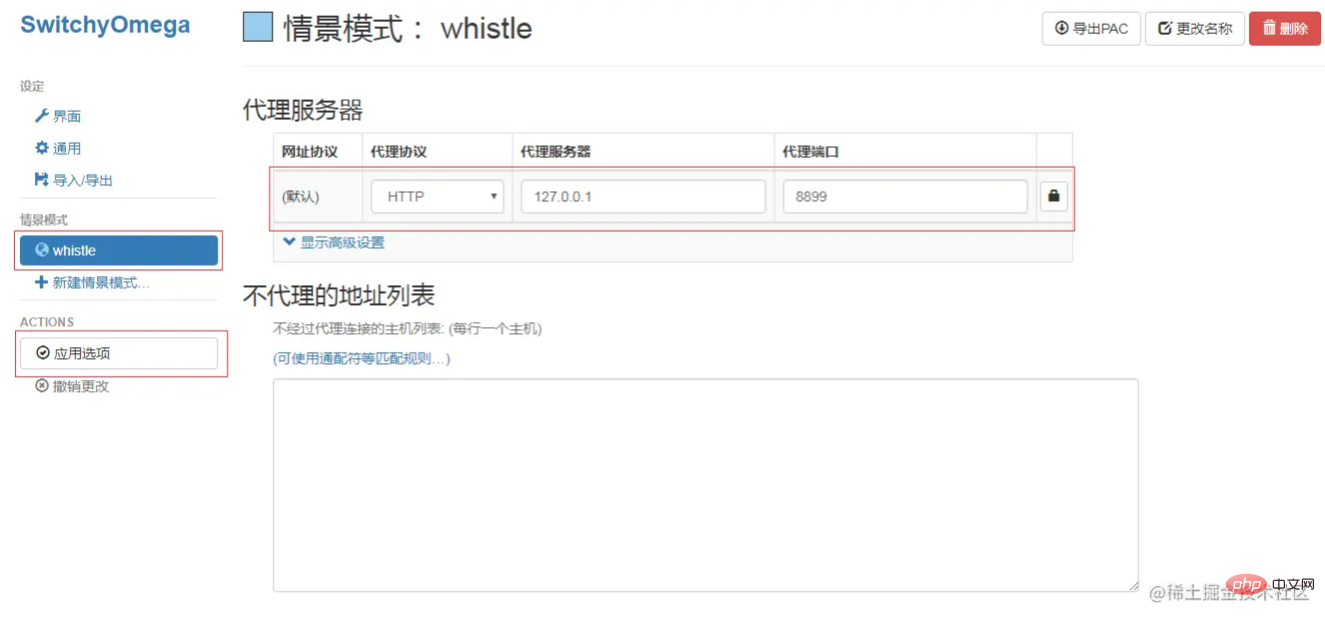Expand 显示高级设置 advanced options
The height and width of the screenshot is (617, 1325).
(x=334, y=242)
